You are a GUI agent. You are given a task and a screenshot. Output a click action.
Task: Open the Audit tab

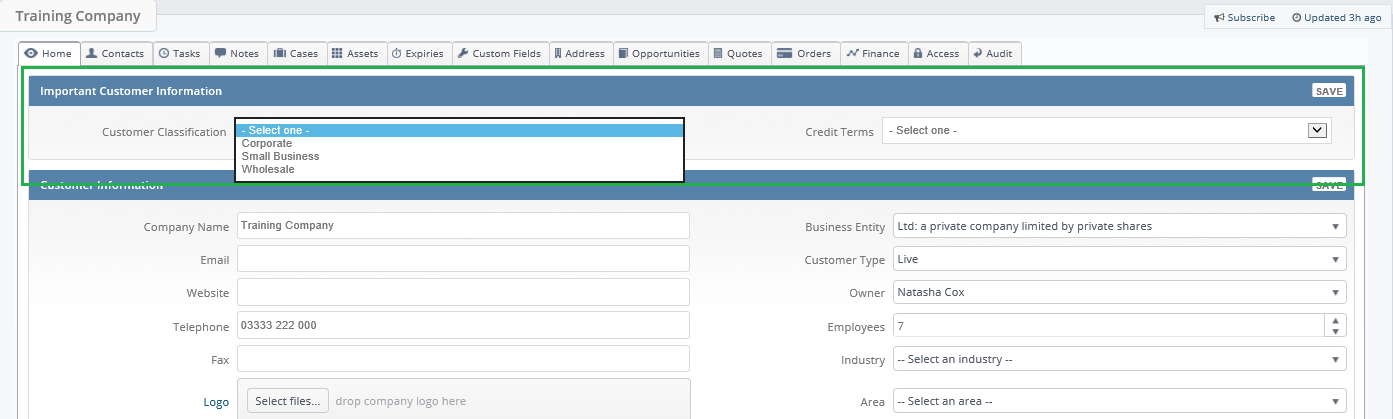point(994,53)
